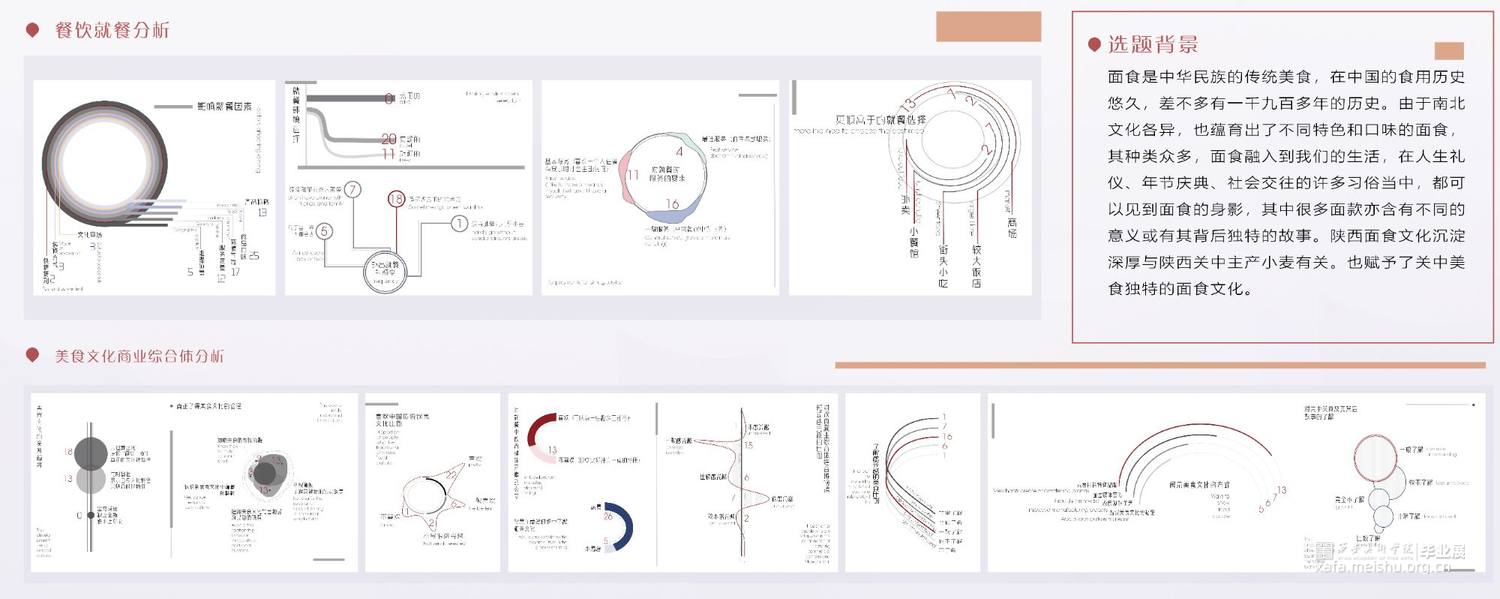Click the red pin icon beside 餐饮就餐分析
The image size is (1500, 599).
coord(33,31)
